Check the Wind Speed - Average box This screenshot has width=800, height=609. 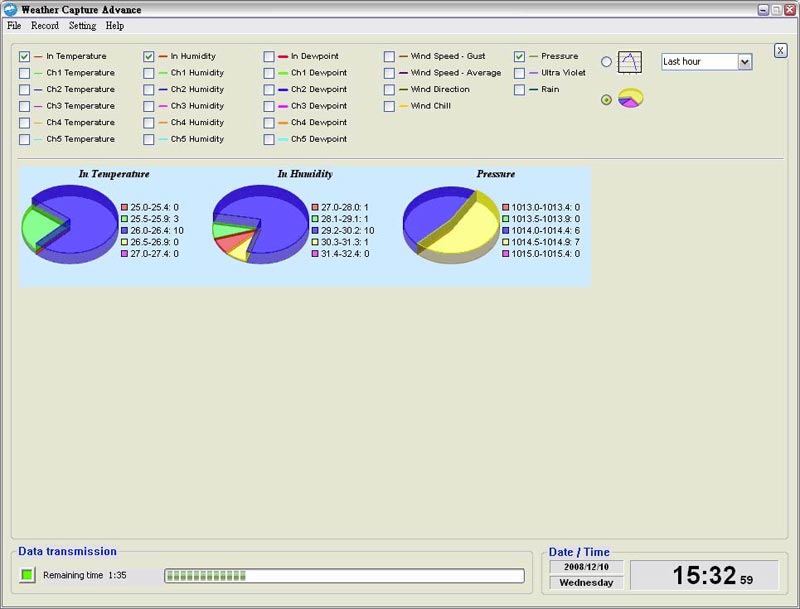389,73
